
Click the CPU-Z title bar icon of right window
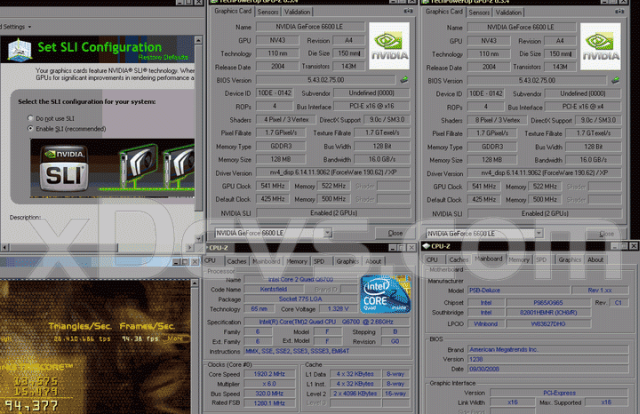pyautogui.click(x=426, y=246)
